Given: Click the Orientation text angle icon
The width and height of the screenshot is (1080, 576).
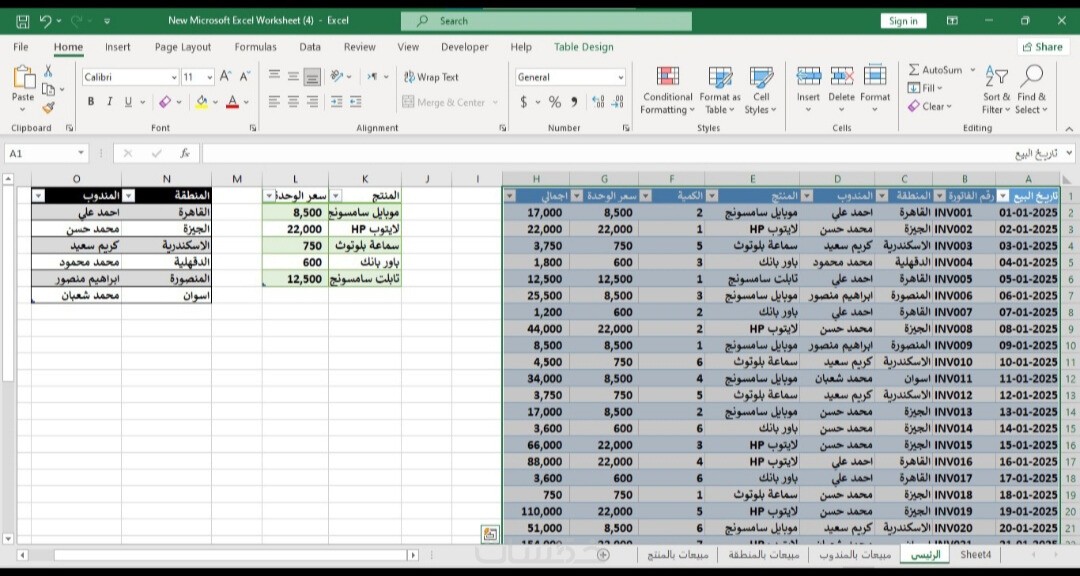Looking at the screenshot, I should click(x=336, y=76).
